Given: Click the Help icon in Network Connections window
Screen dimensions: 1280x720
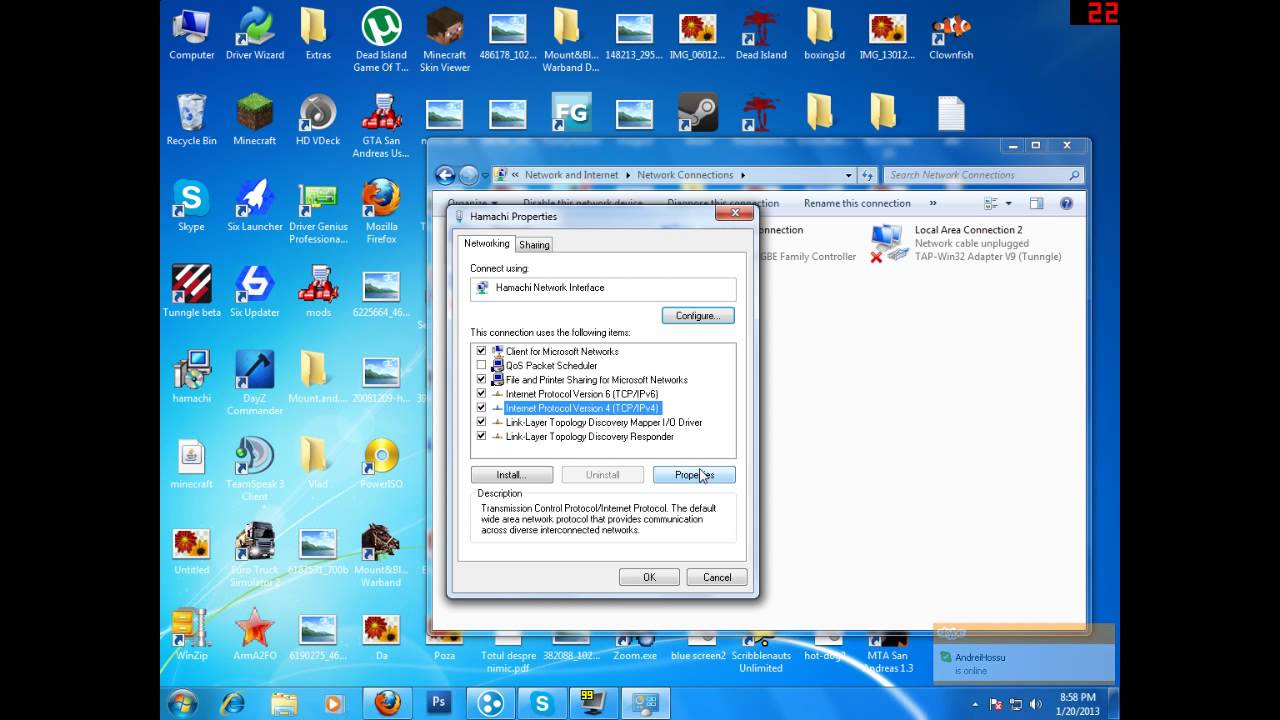Looking at the screenshot, I should pos(1066,203).
